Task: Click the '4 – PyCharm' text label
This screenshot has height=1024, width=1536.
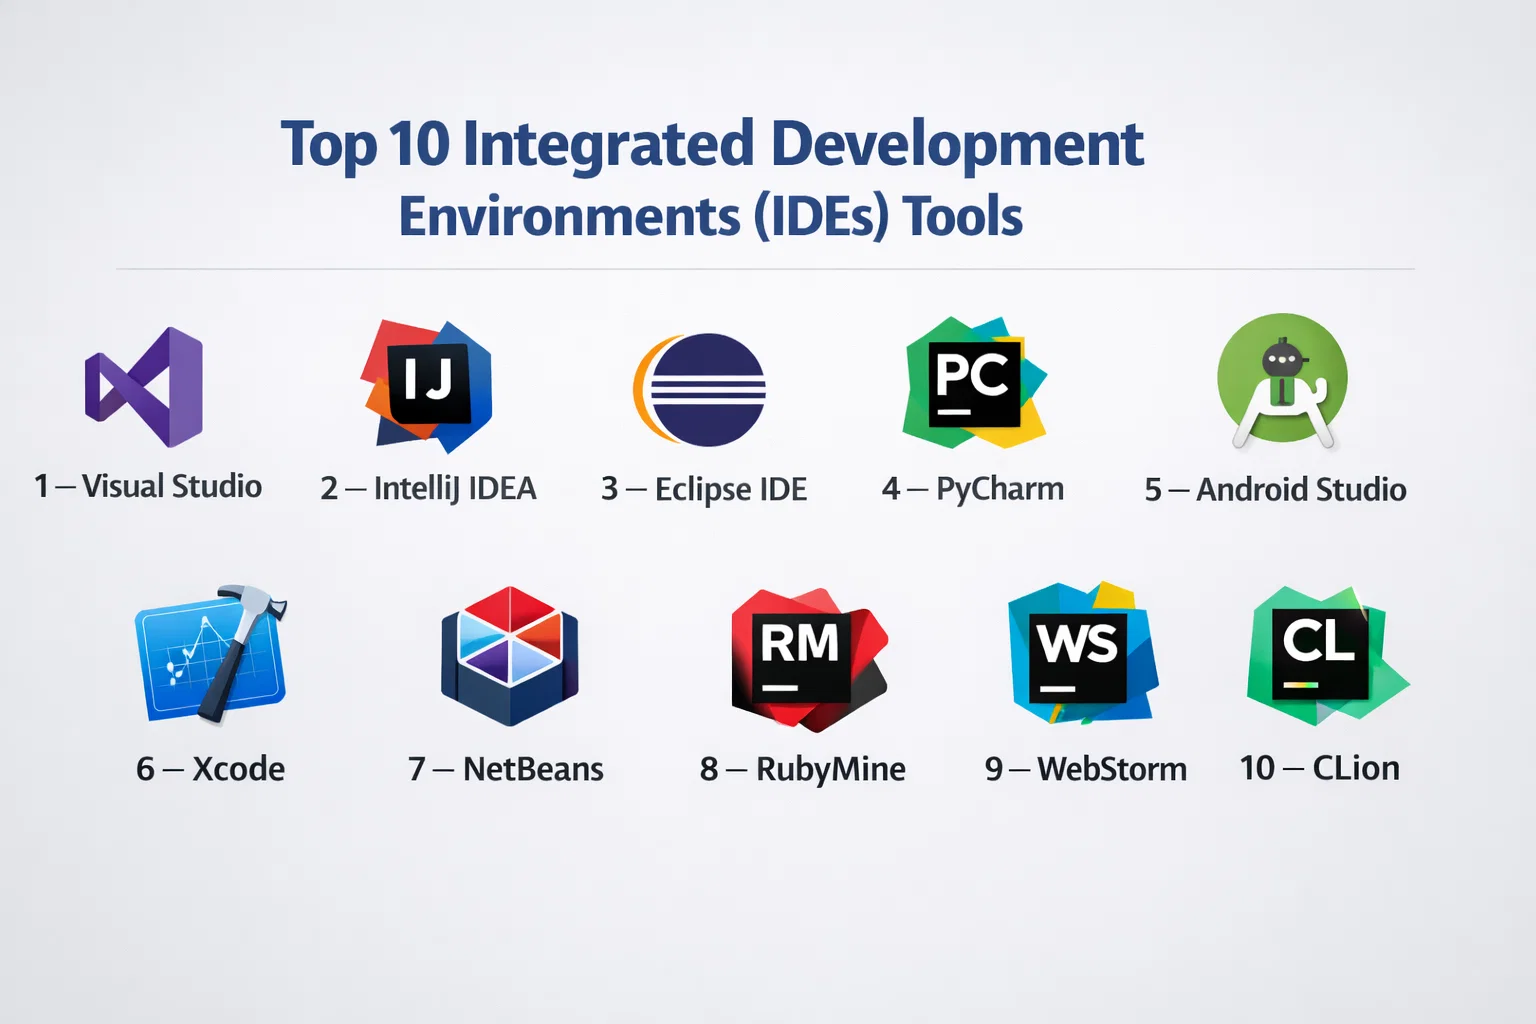Action: pos(973,489)
